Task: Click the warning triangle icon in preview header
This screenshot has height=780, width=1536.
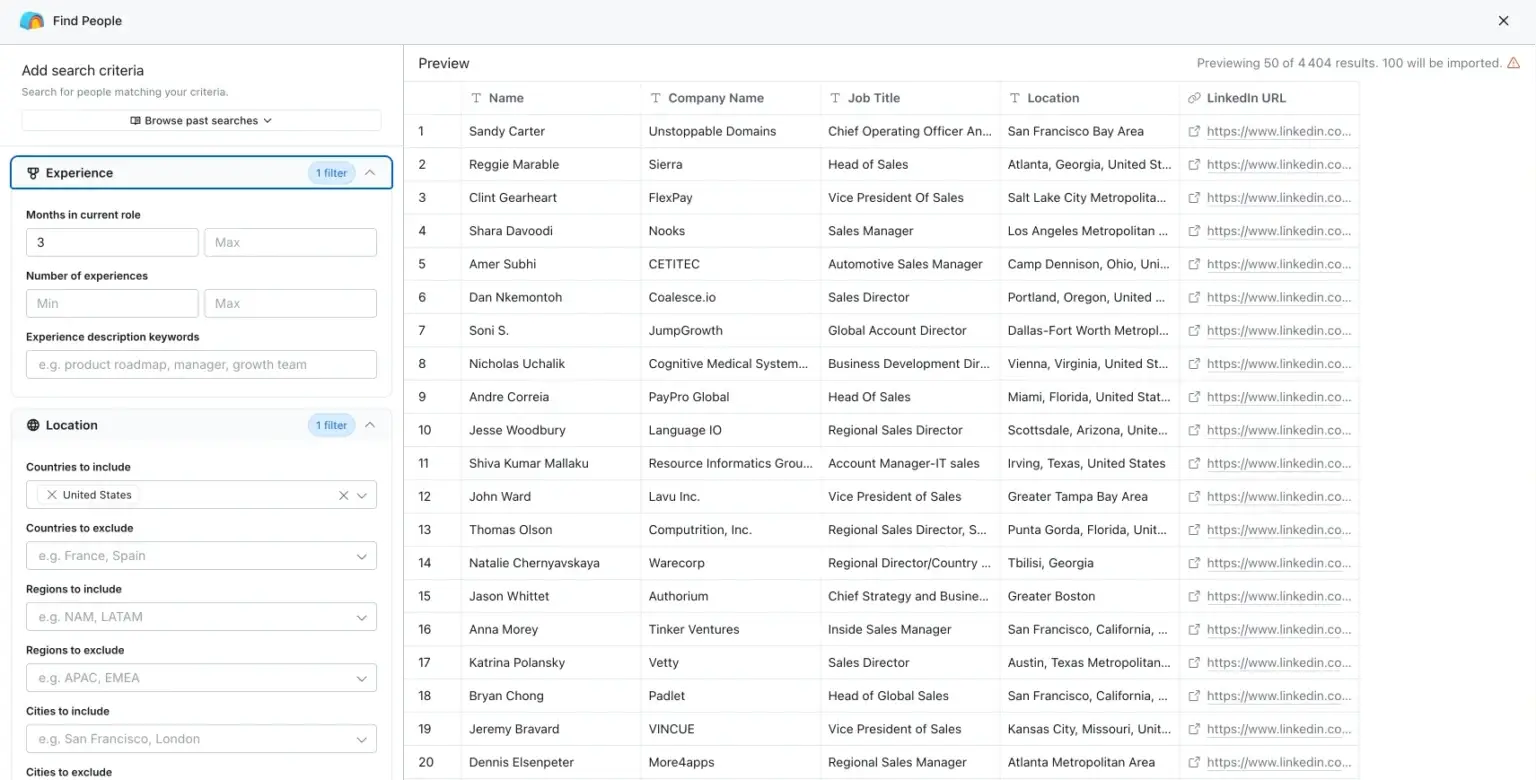Action: coord(1513,63)
